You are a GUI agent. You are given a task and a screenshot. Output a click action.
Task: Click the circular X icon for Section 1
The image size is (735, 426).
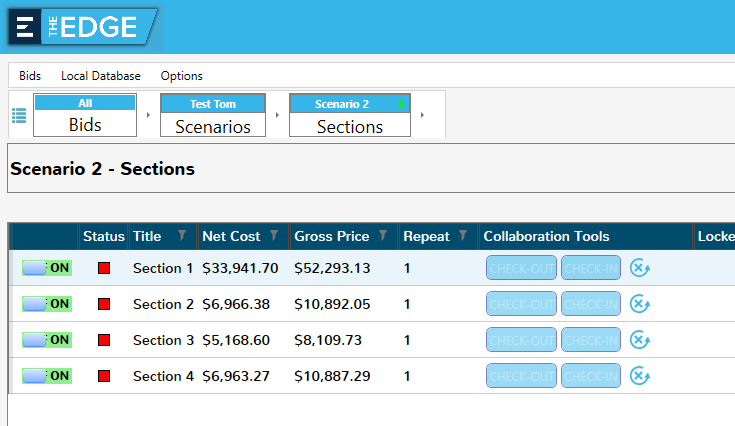click(640, 268)
